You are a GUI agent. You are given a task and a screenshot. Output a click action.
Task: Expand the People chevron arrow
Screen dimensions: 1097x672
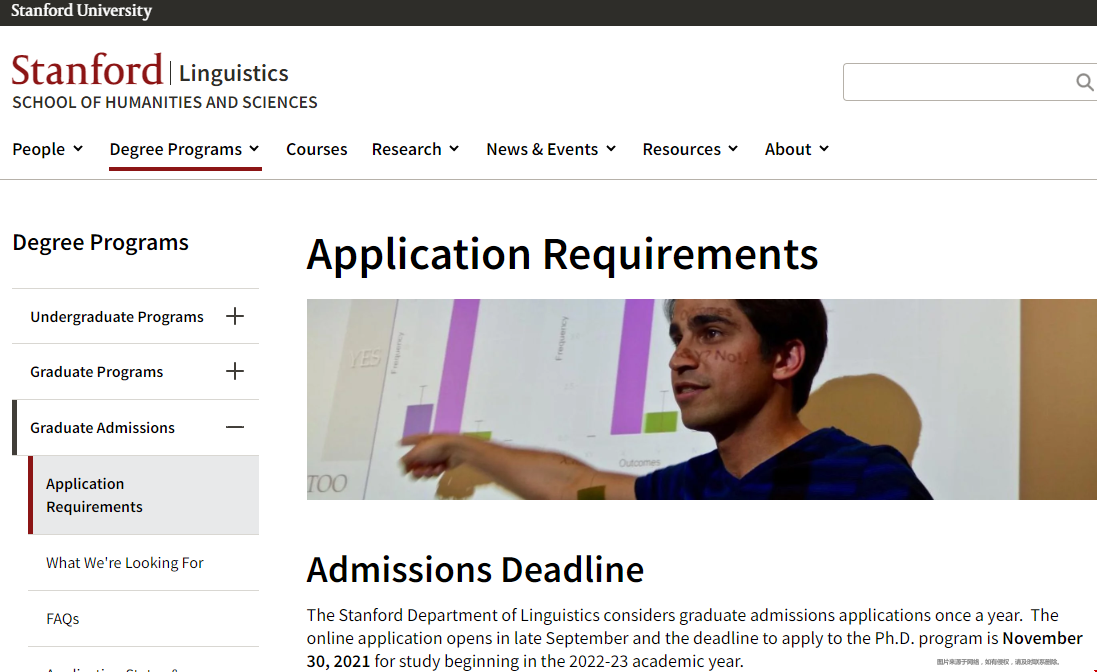[x=78, y=148]
